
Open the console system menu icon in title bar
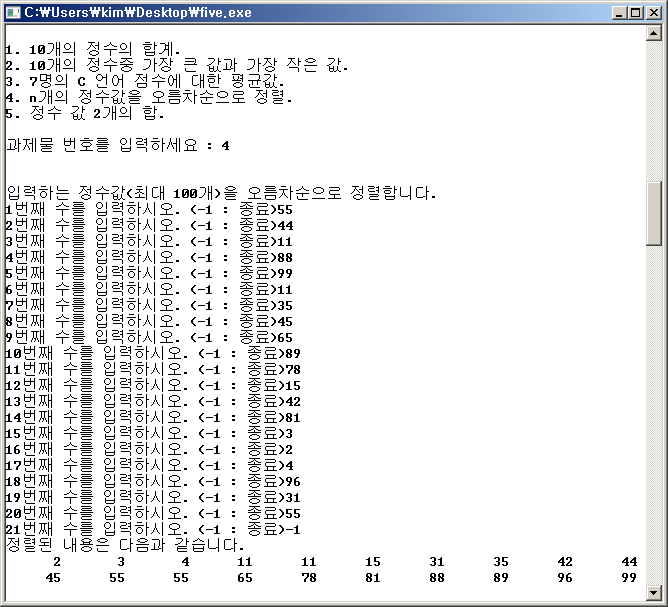[13, 12]
